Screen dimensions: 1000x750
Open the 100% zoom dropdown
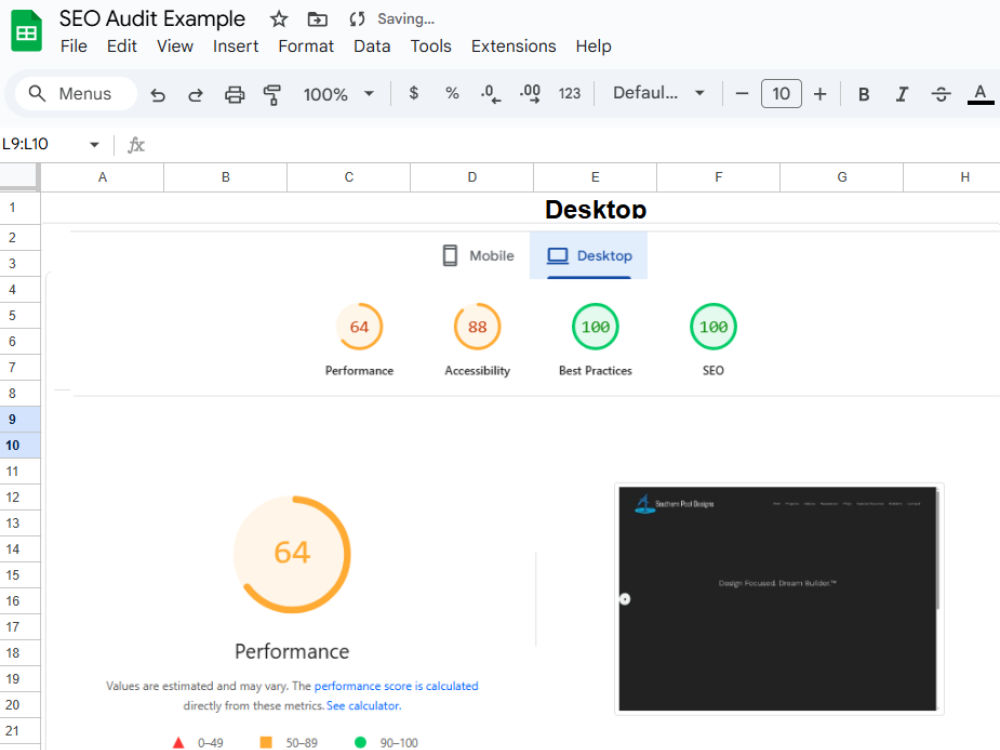[x=339, y=94]
